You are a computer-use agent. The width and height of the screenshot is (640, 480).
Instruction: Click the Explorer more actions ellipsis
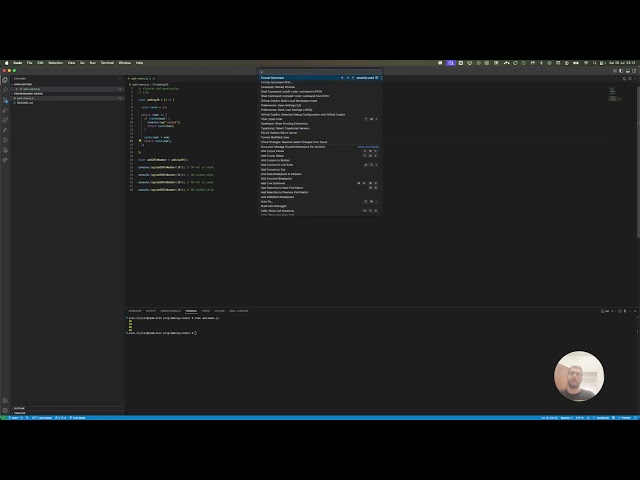120,78
